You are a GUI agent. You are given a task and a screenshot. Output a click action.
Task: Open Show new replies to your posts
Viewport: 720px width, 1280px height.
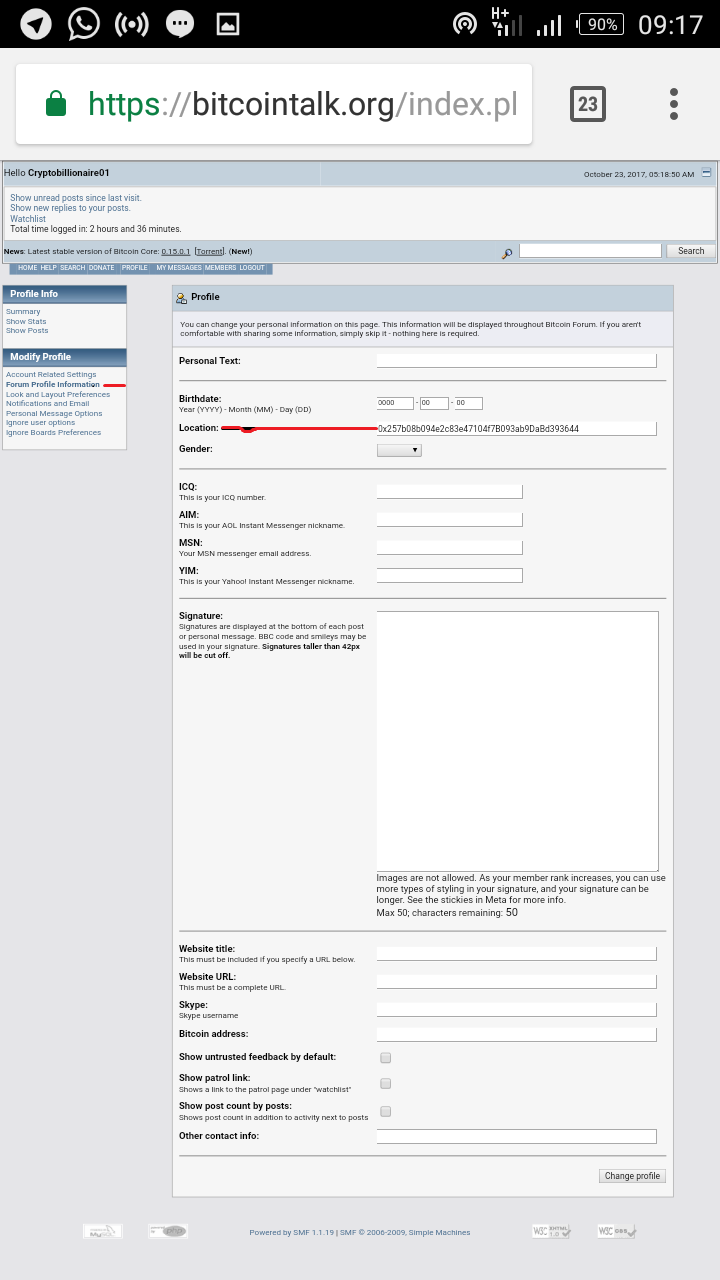pos(70,208)
